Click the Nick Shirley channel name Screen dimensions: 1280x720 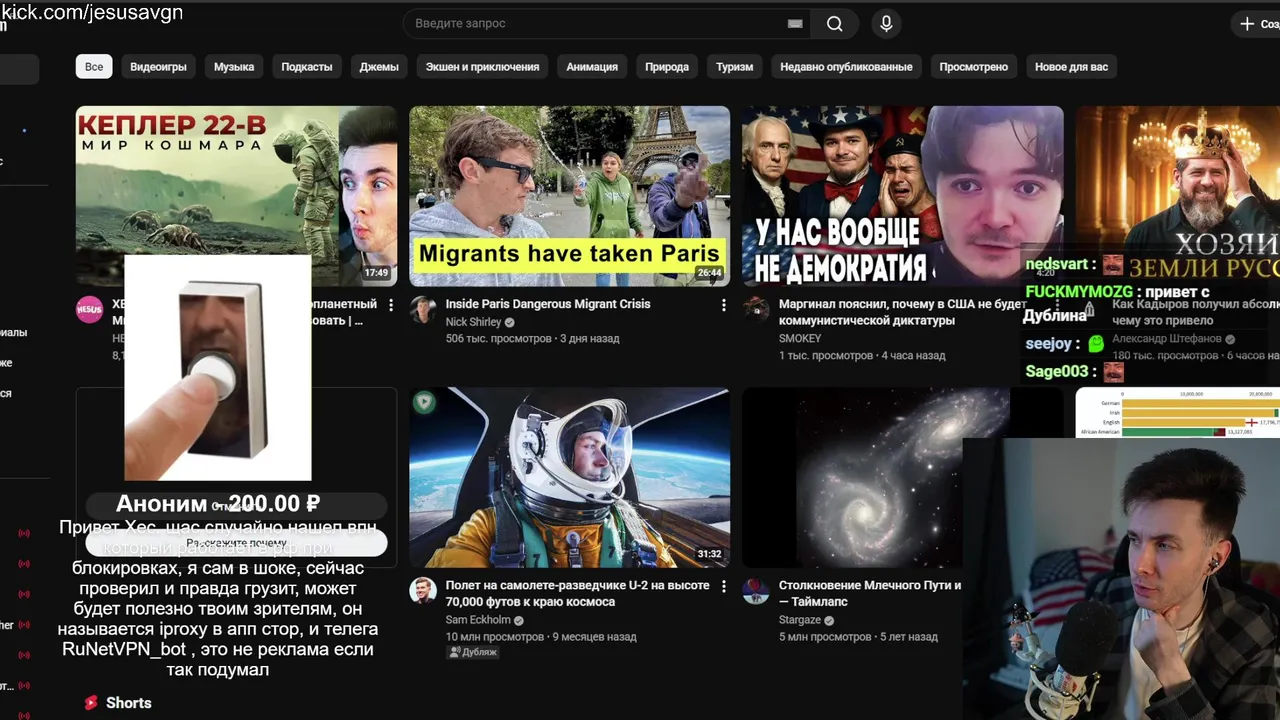coord(473,322)
